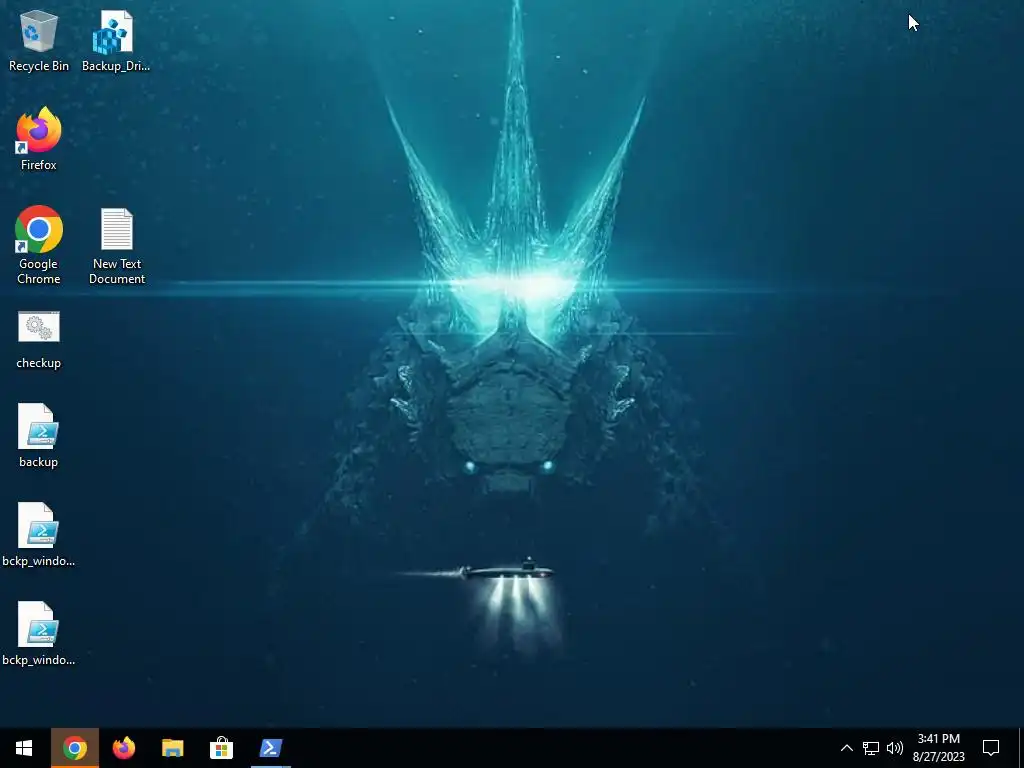Show hidden system tray icons

click(x=846, y=748)
